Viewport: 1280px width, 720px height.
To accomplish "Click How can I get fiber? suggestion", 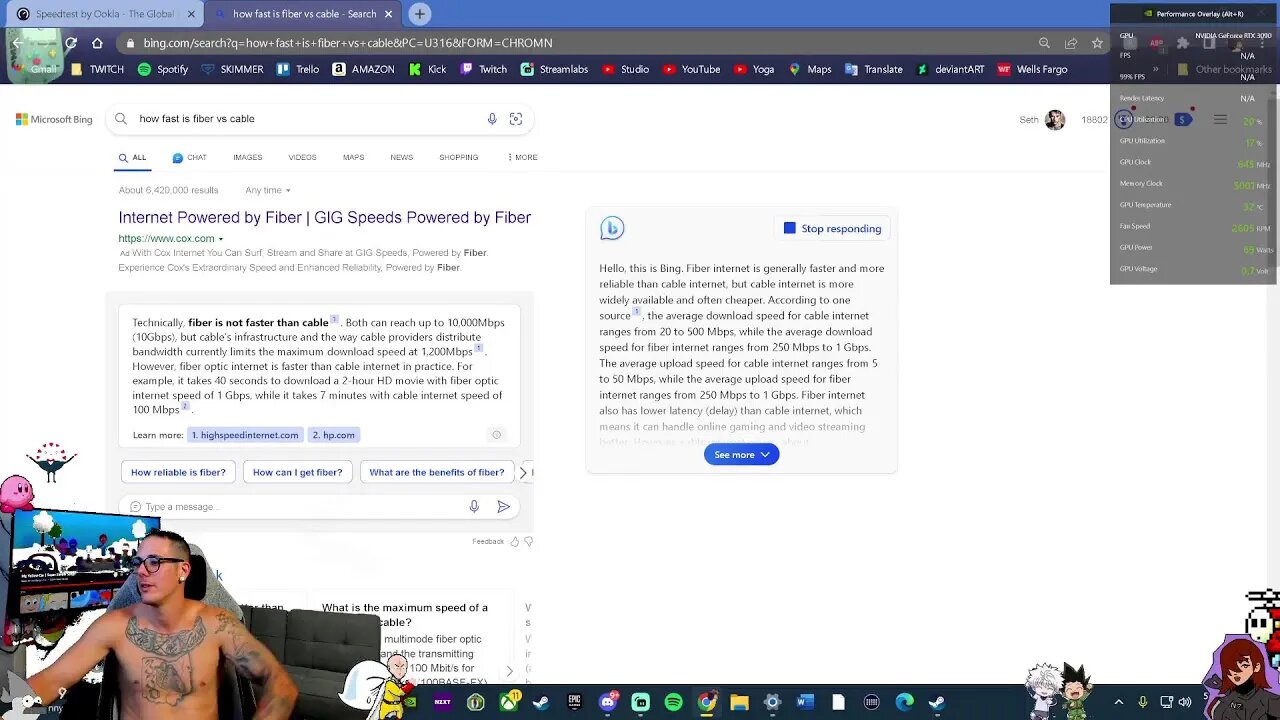I will click(297, 472).
